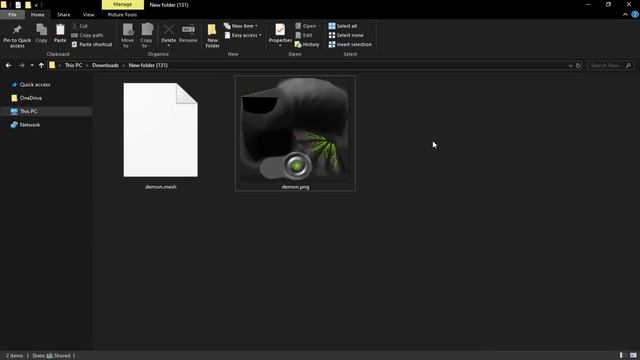Click Paste shortcut command
Screen dimensions: 640x360
coord(92,44)
